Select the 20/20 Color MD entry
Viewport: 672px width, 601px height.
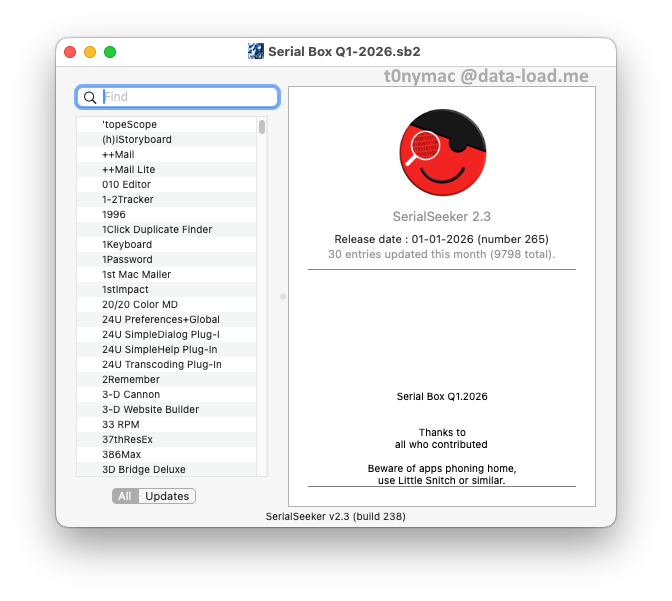(167, 304)
